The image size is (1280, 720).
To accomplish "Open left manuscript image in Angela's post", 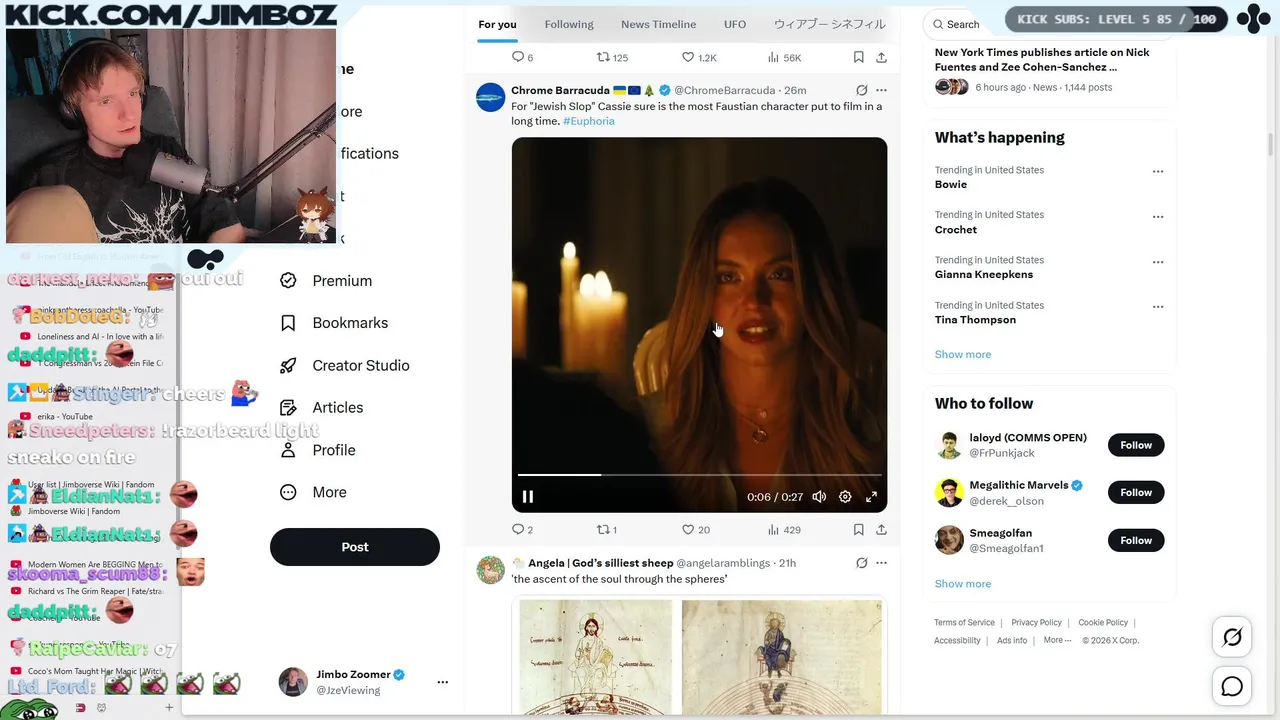I will click(x=595, y=658).
